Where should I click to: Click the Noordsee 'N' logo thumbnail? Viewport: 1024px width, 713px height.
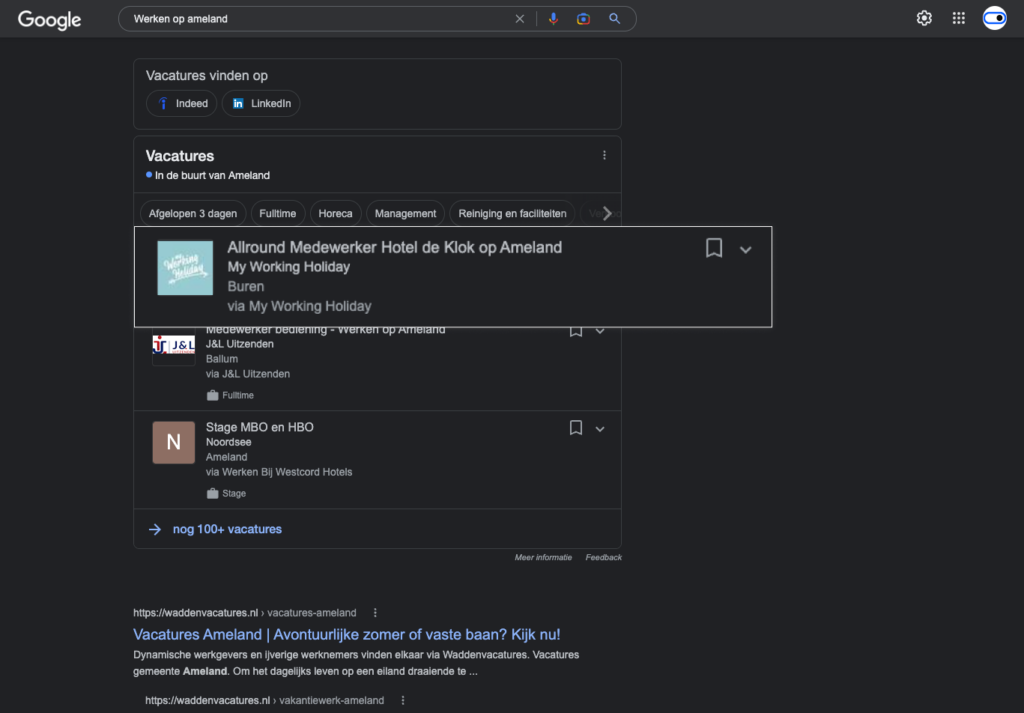point(174,443)
